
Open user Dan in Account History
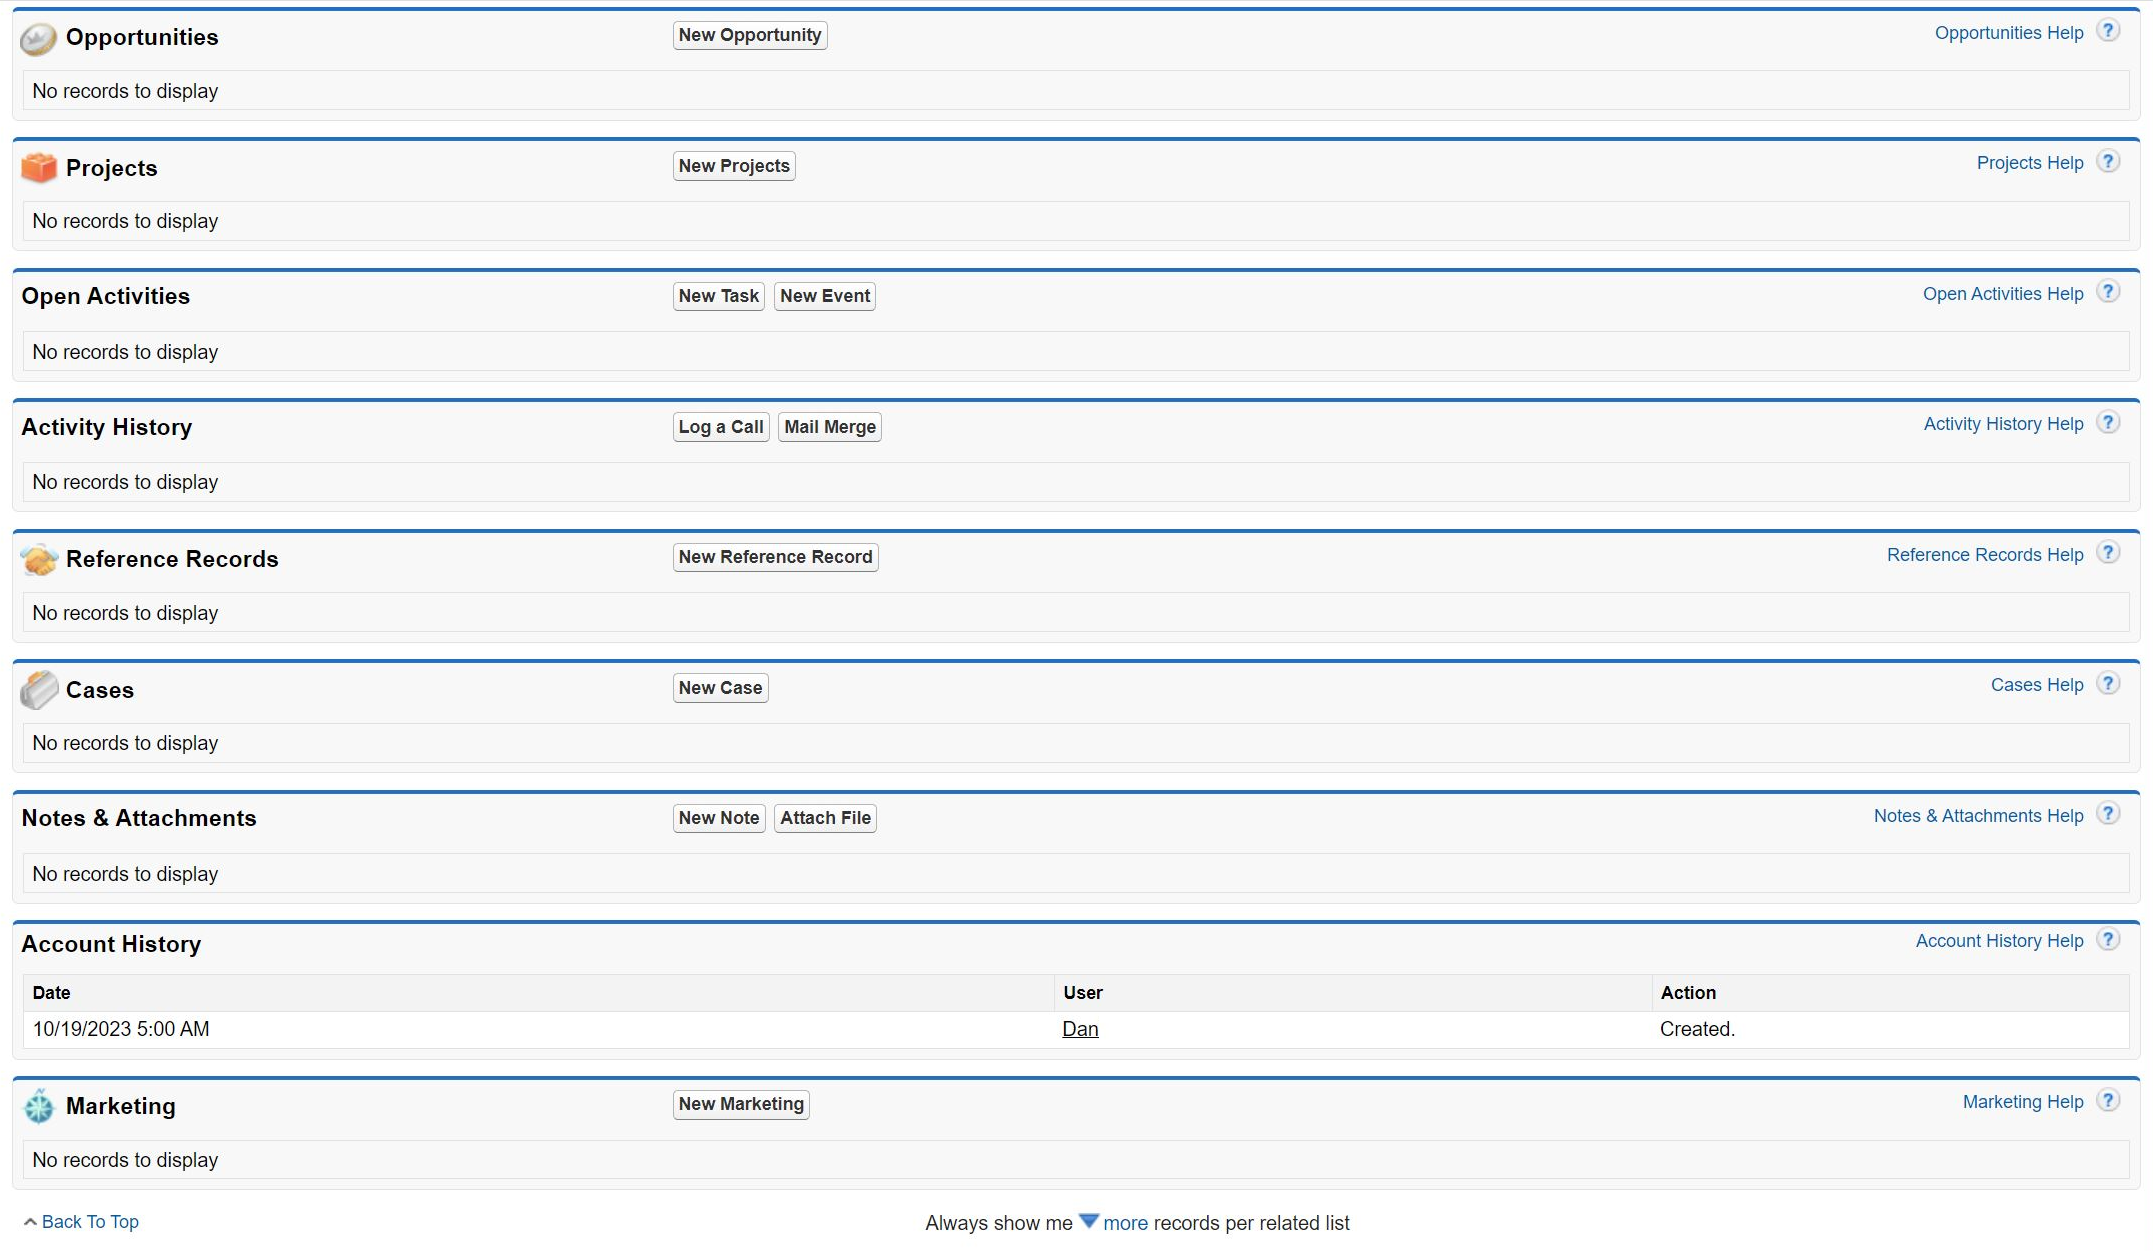[x=1080, y=1029]
